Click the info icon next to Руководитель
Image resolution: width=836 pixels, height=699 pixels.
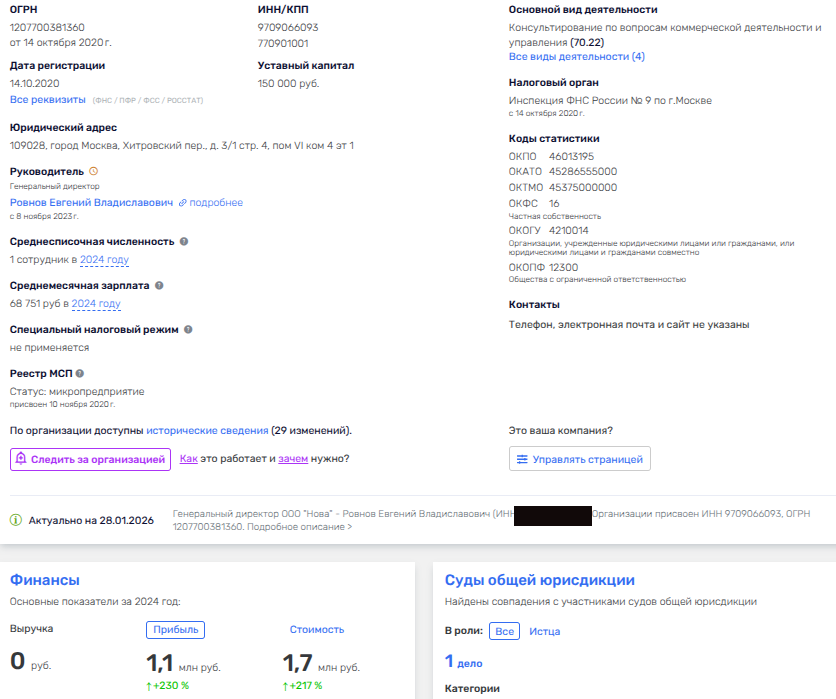(x=94, y=172)
